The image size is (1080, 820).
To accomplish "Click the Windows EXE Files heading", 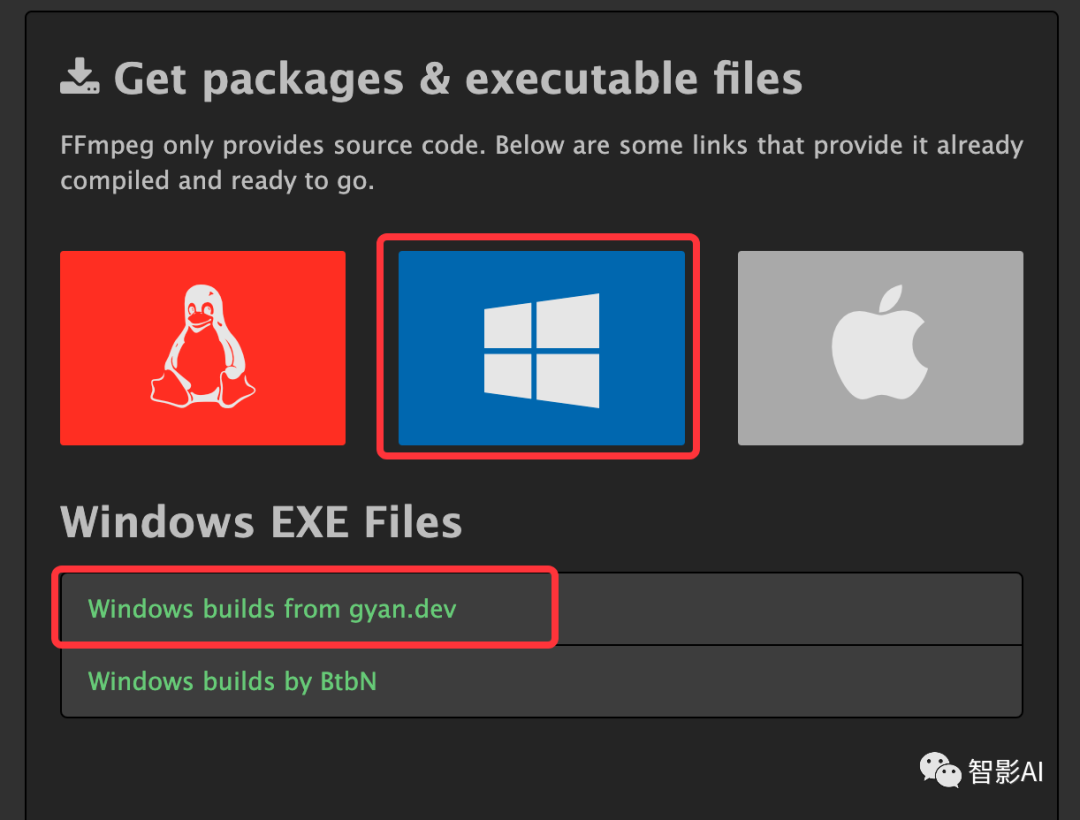I will click(261, 522).
